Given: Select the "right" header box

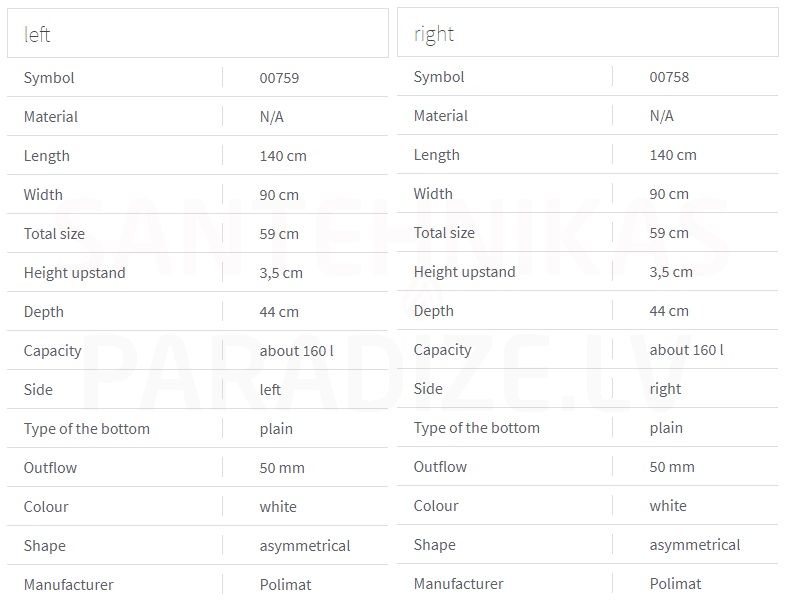Looking at the screenshot, I should [587, 32].
